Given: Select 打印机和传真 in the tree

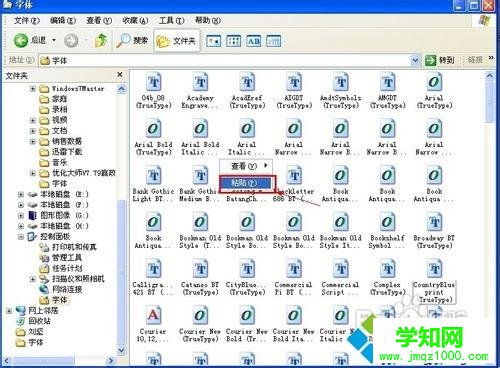Looking at the screenshot, I should tap(74, 247).
